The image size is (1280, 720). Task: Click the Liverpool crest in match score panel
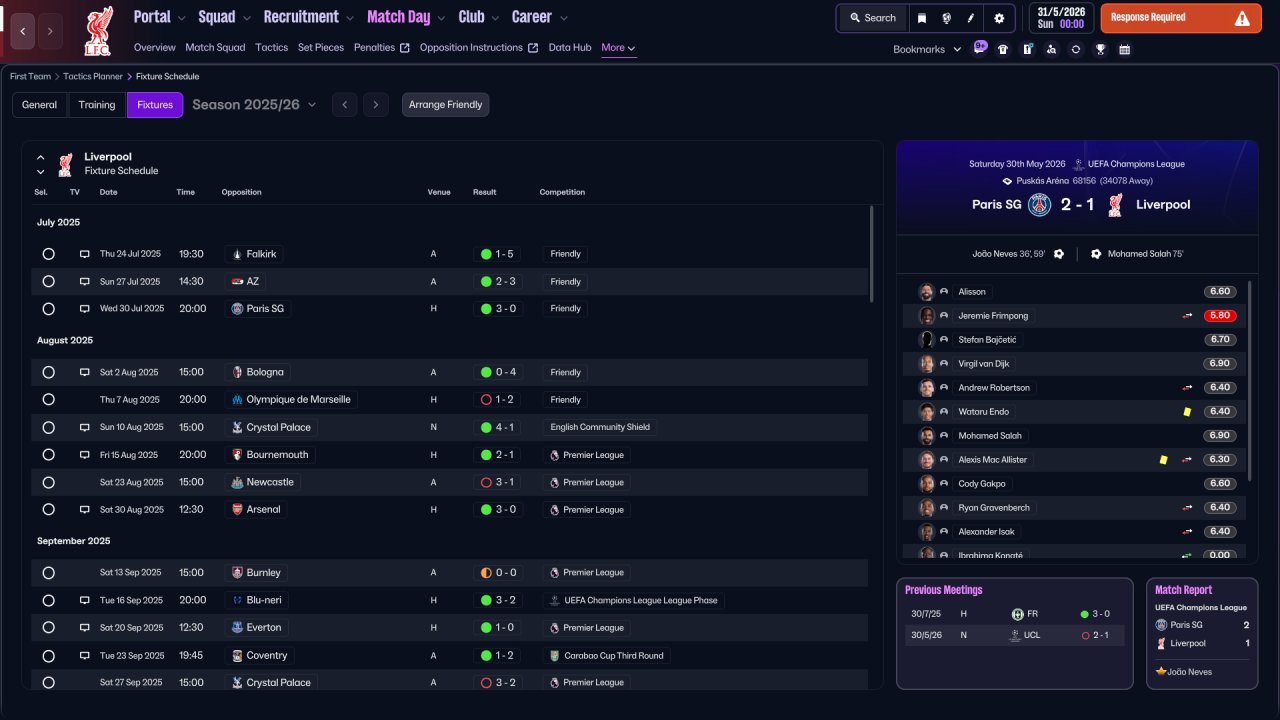pos(1116,205)
